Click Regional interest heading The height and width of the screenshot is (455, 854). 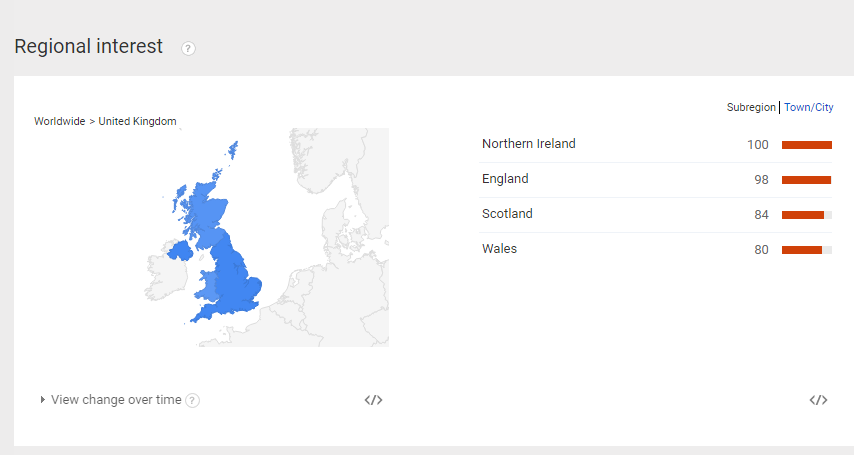coord(88,46)
